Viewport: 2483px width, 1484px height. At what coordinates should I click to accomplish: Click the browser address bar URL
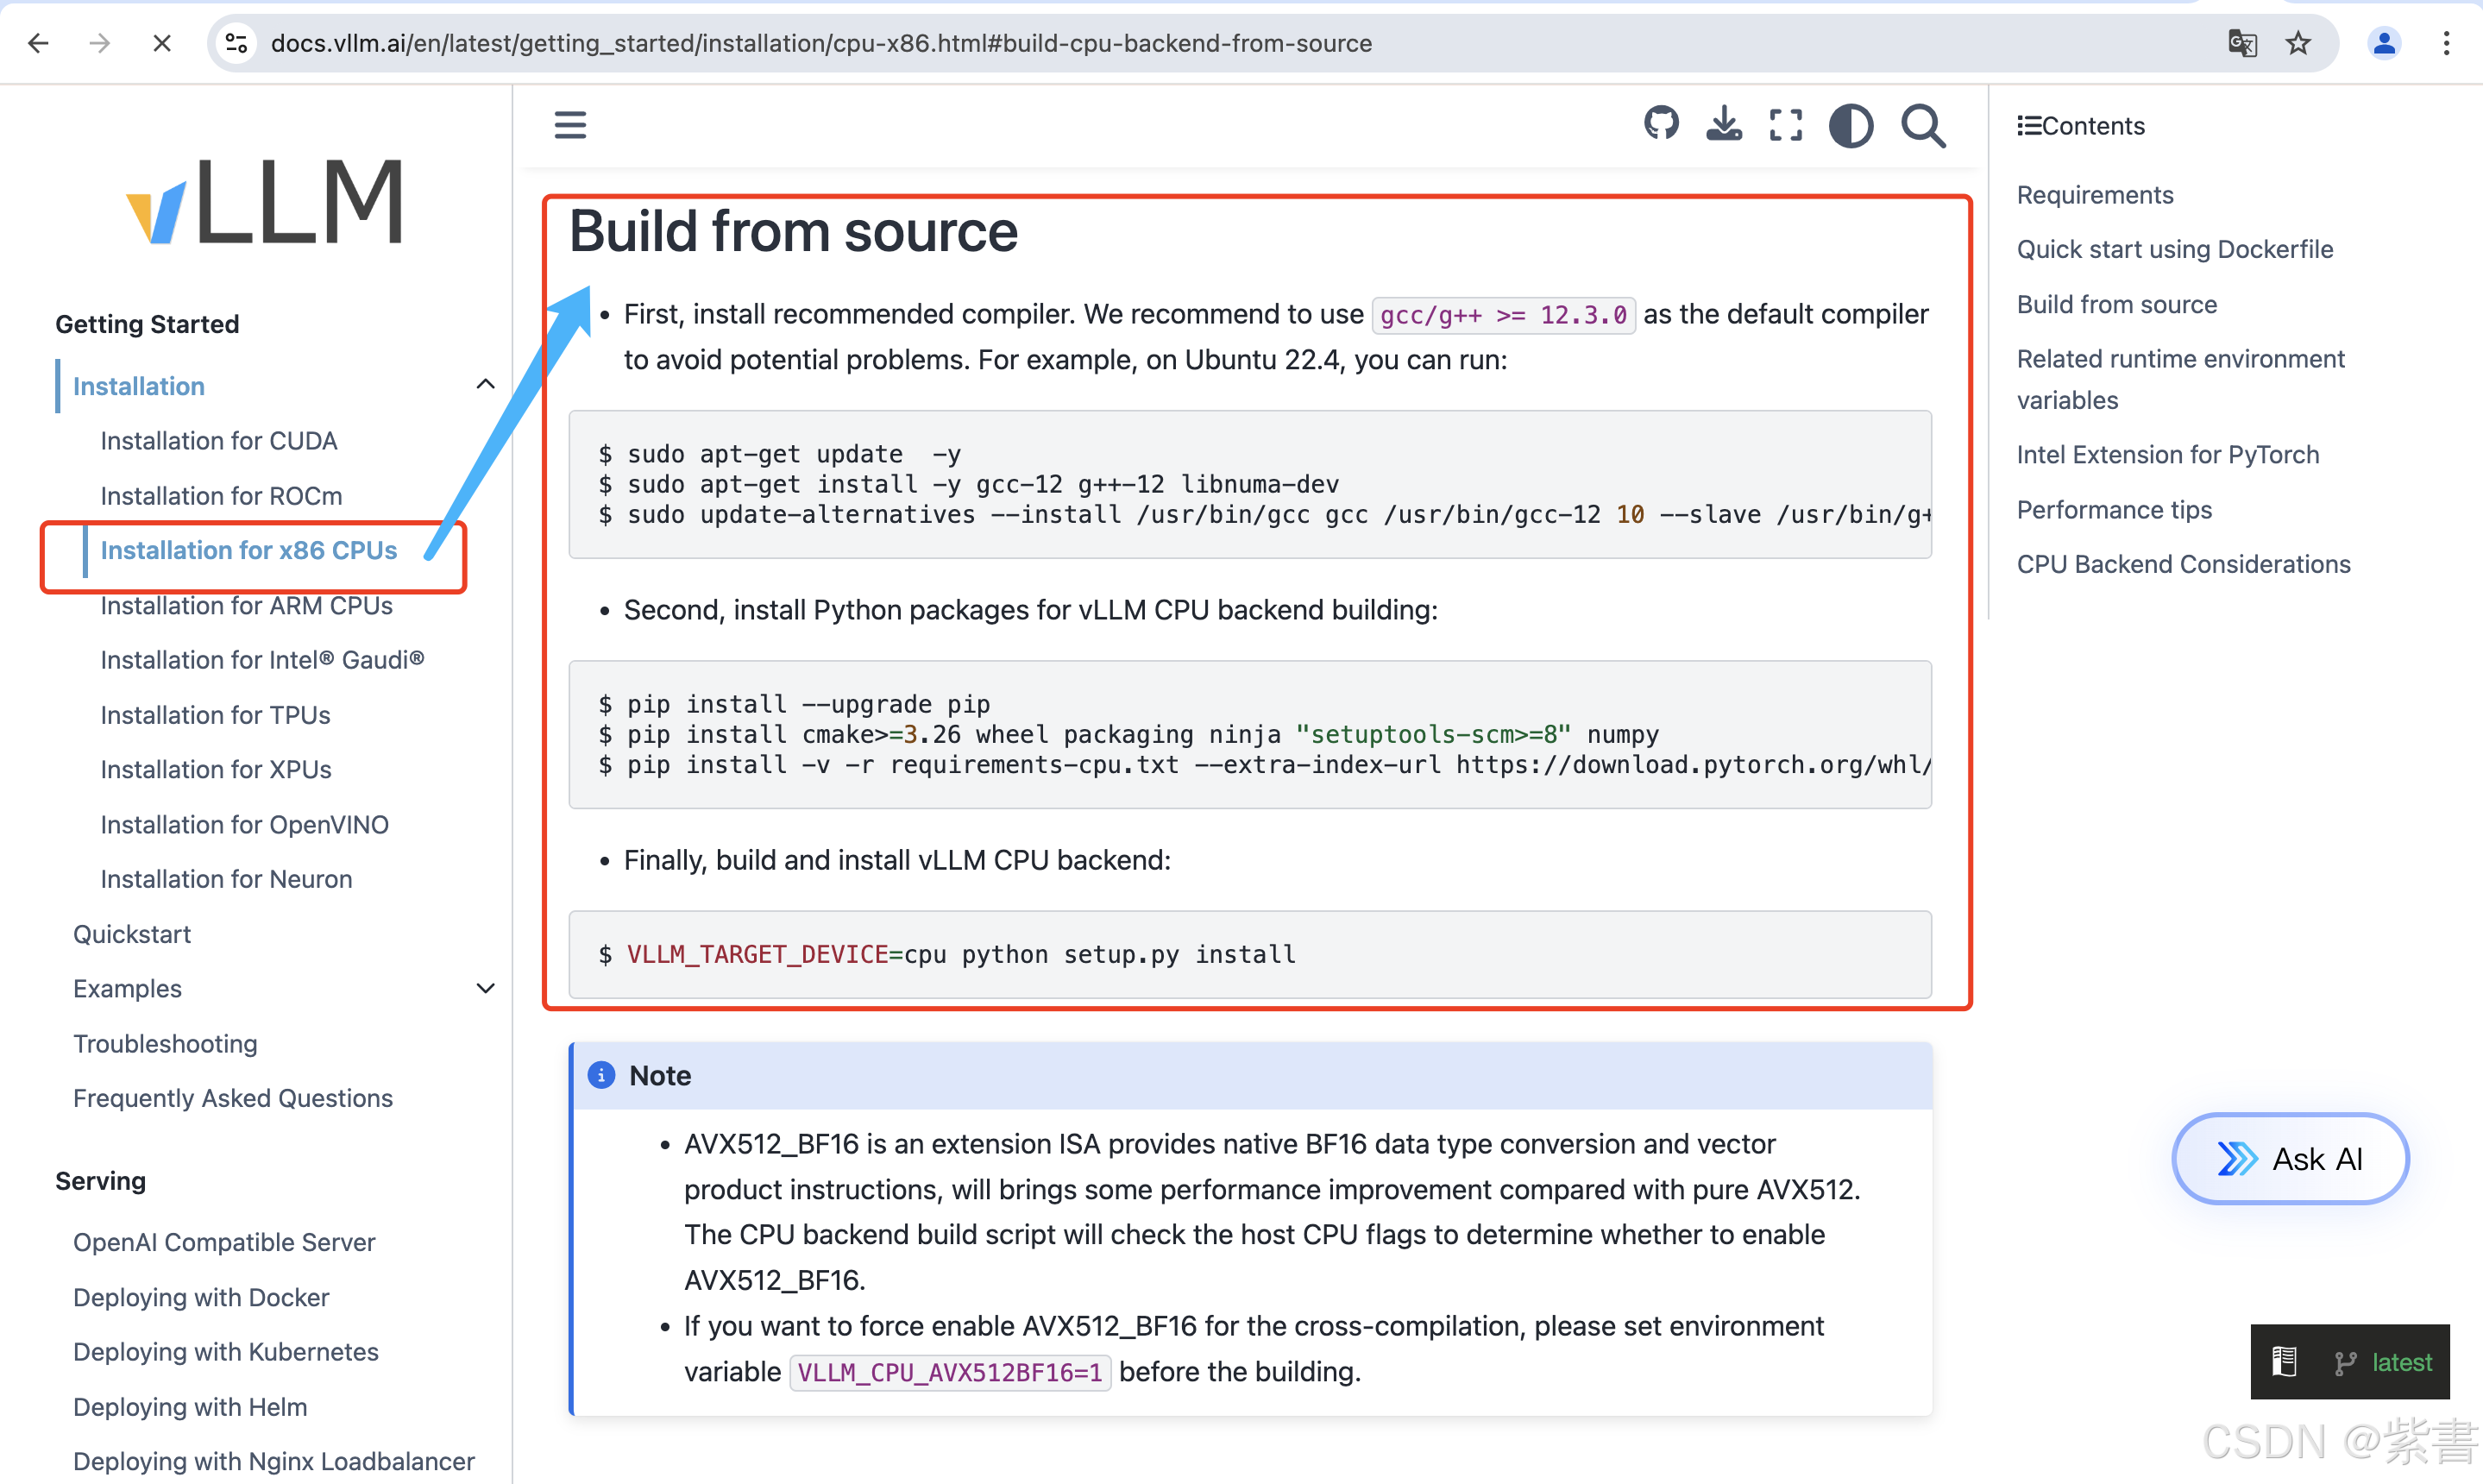coord(820,43)
